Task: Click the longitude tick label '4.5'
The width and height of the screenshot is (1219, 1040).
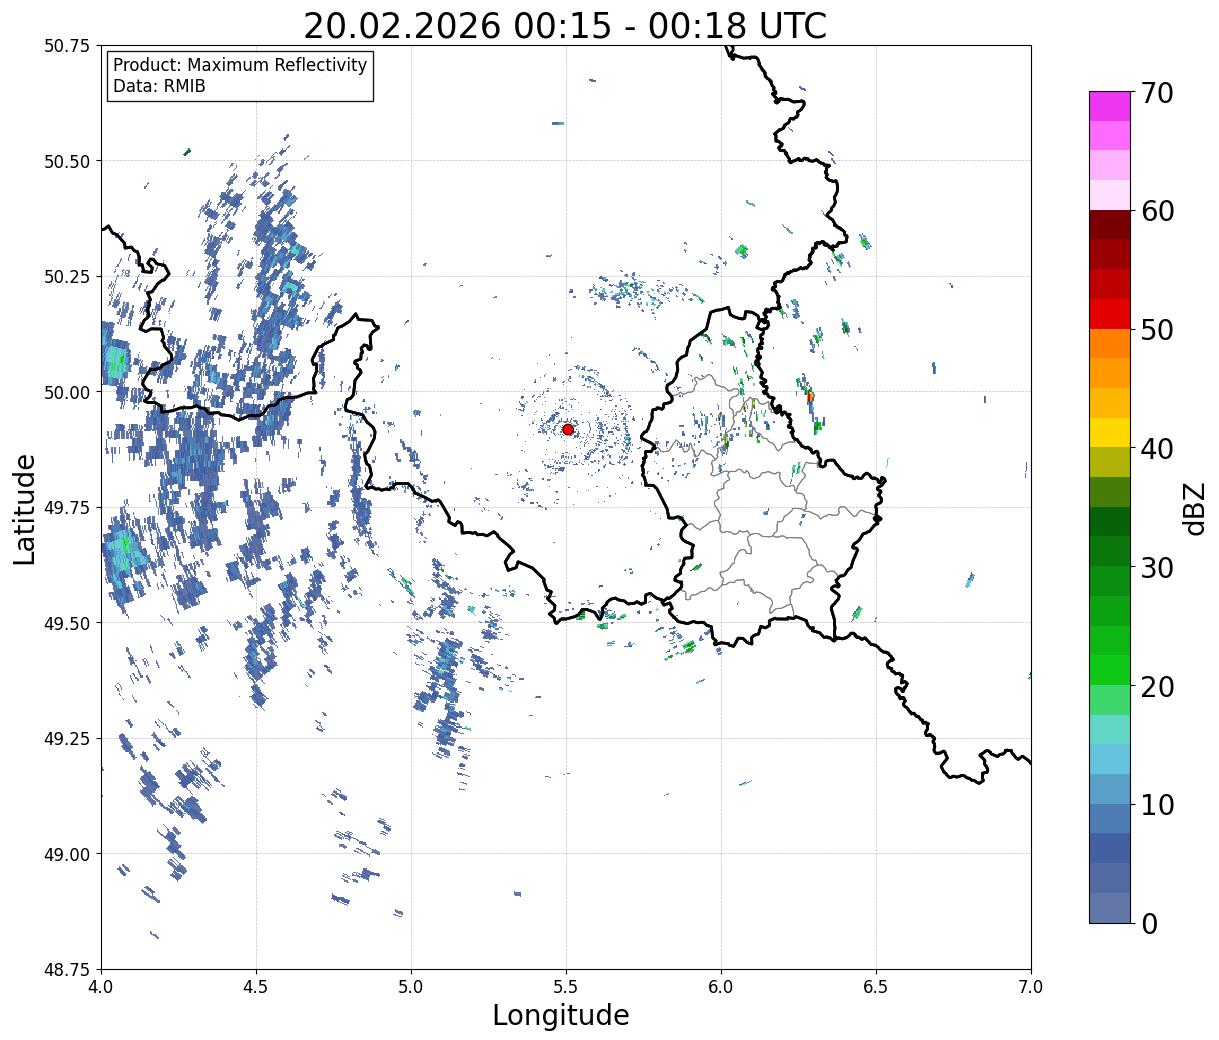Action: [x=256, y=987]
